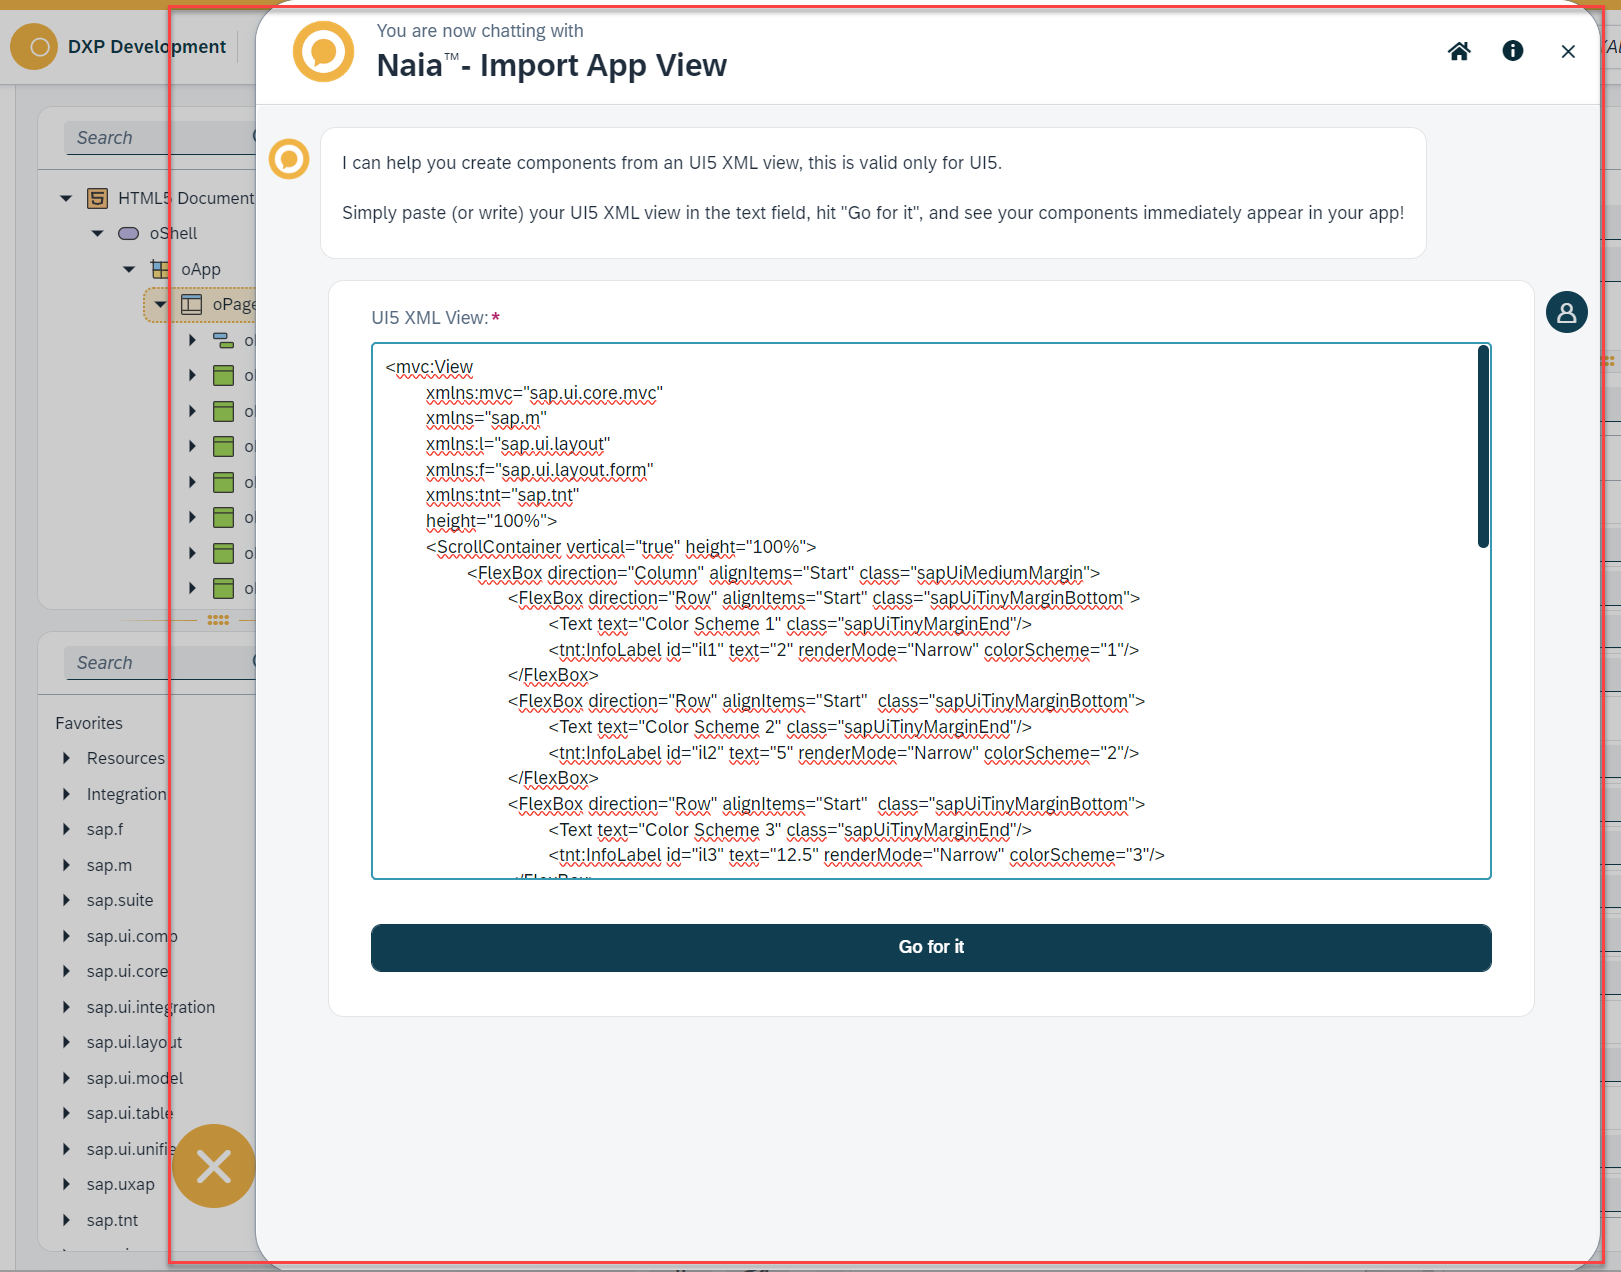The width and height of the screenshot is (1621, 1272).
Task: Click the tree Search field
Action: tap(160, 138)
